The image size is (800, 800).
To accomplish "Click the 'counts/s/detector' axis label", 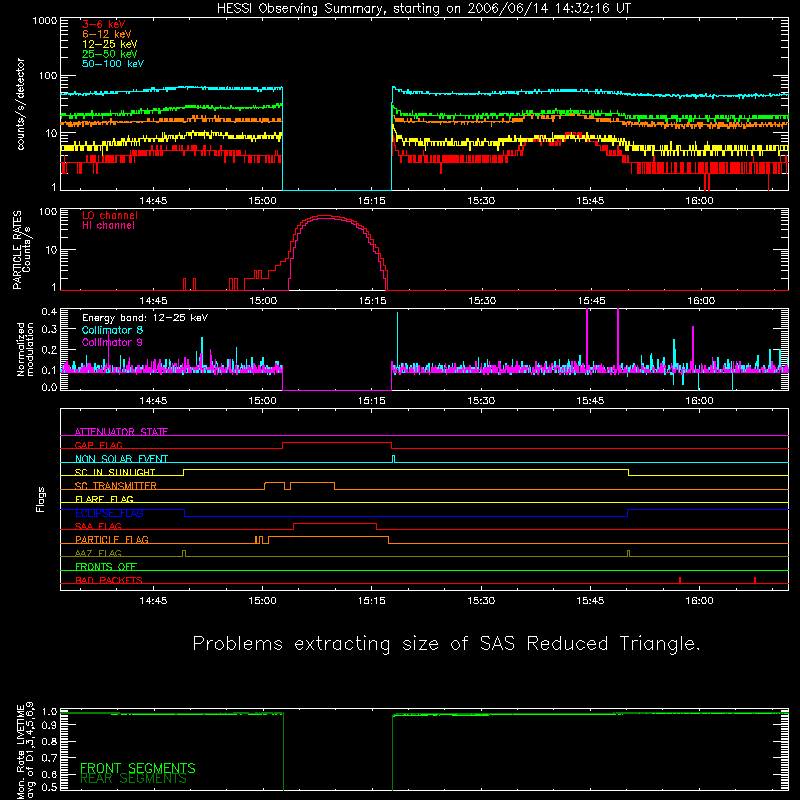I will [x=20, y=104].
